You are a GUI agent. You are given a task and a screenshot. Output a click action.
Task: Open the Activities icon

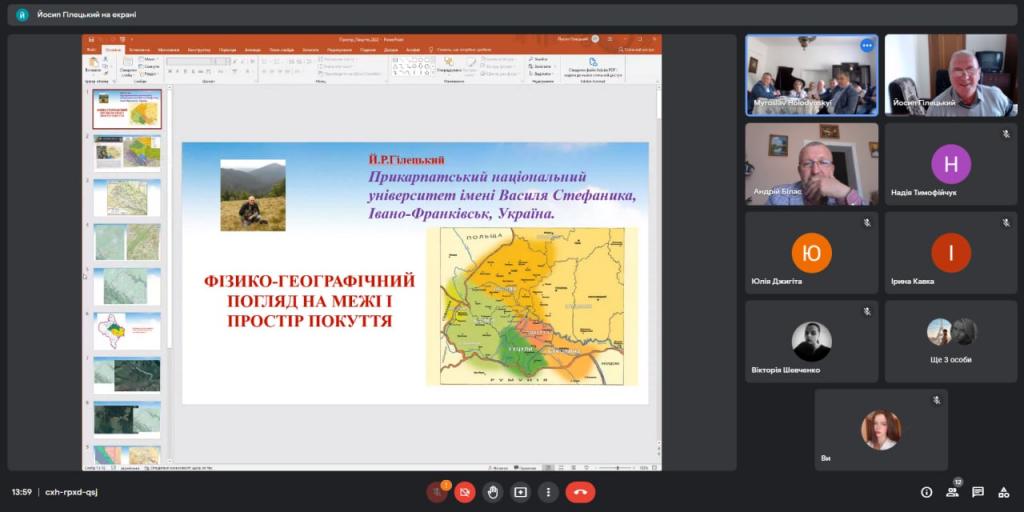point(1003,492)
